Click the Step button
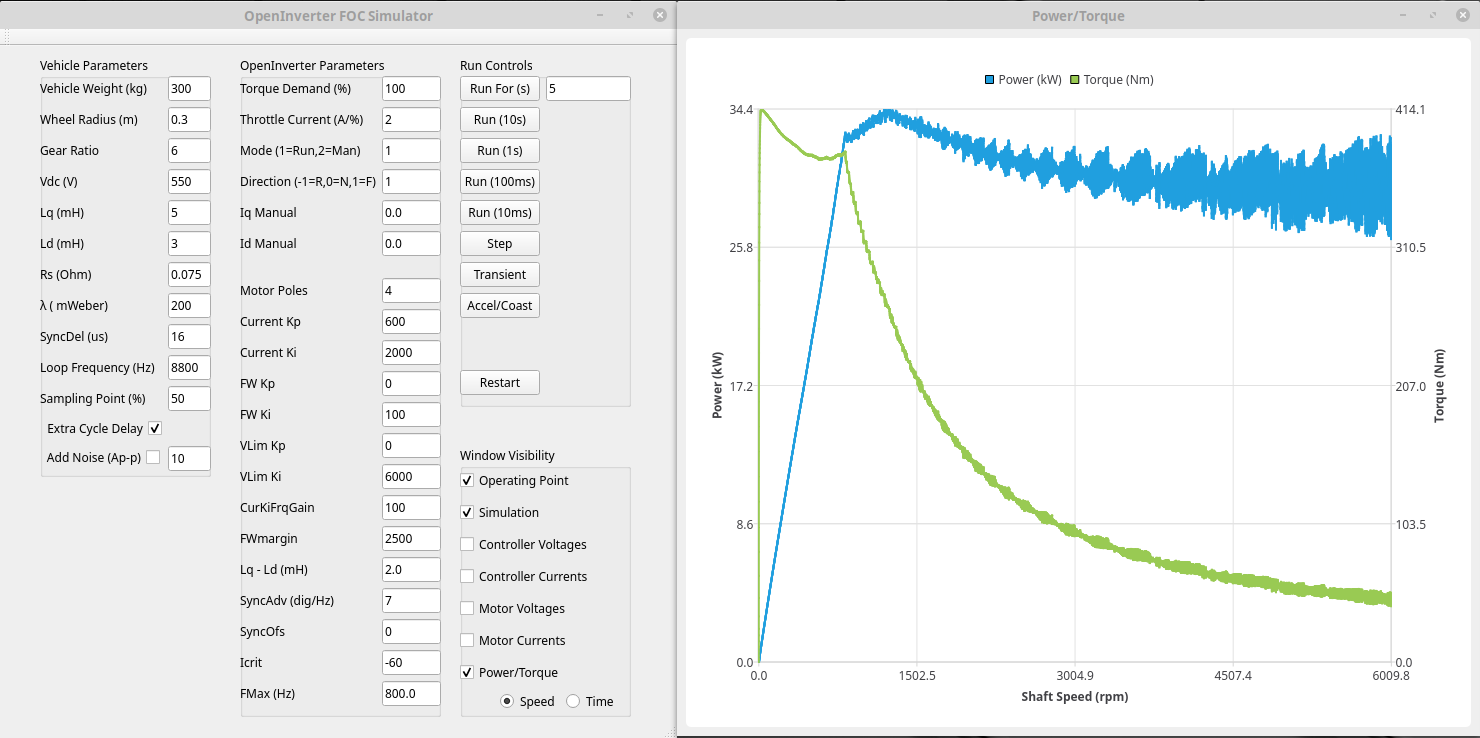Image resolution: width=1480 pixels, height=738 pixels. (x=499, y=243)
